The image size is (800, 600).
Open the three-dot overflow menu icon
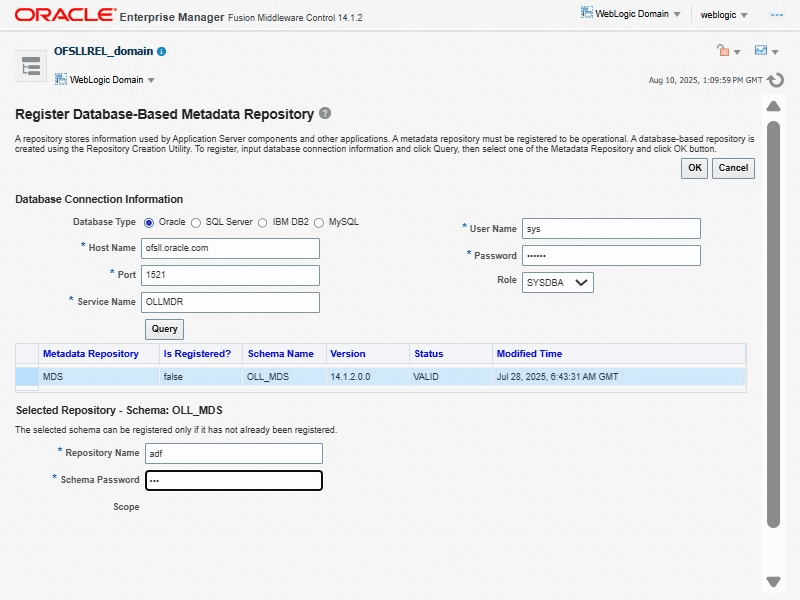(777, 15)
